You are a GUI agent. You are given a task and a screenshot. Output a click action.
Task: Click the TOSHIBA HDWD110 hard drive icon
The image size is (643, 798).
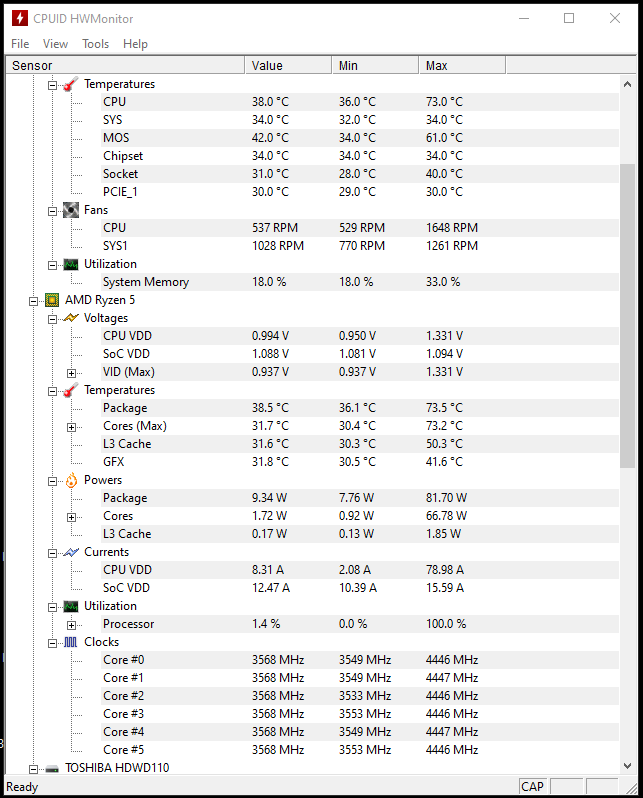coord(52,769)
